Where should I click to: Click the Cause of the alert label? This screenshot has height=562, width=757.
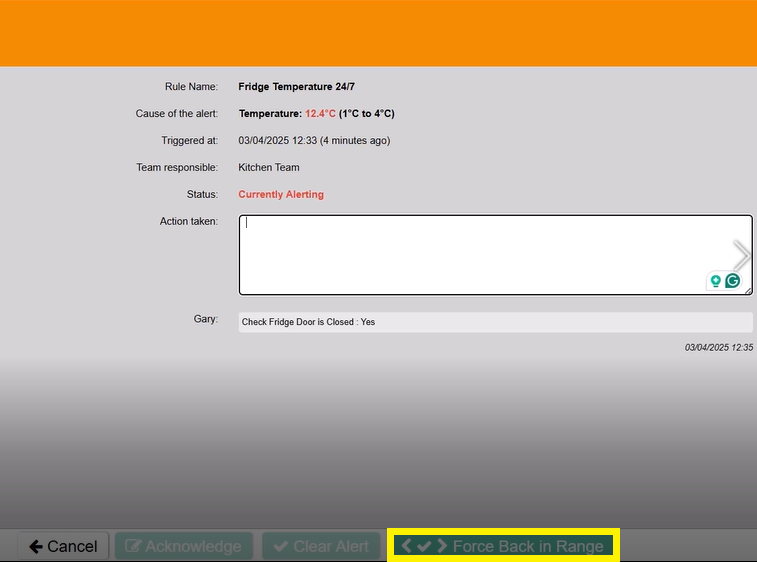point(177,114)
